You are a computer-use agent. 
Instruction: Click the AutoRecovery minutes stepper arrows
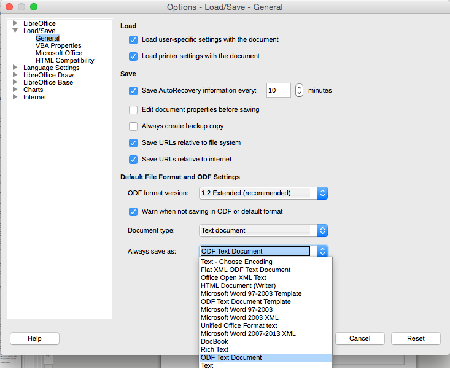299,90
